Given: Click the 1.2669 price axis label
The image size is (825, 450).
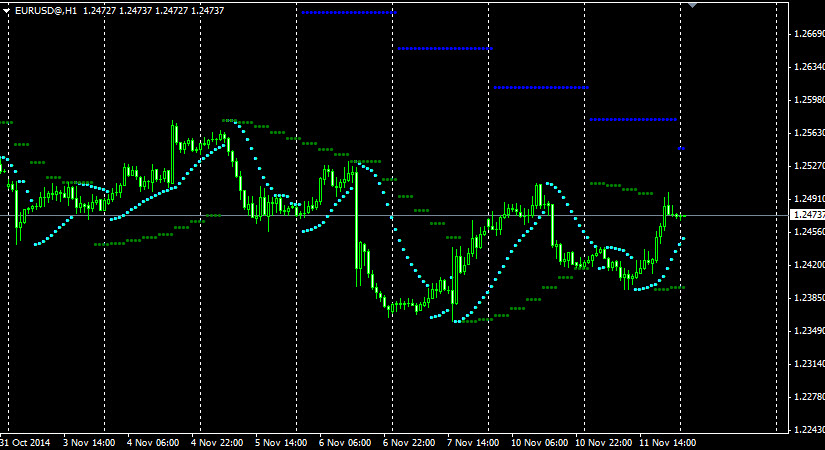Looking at the screenshot, I should click(x=809, y=34).
